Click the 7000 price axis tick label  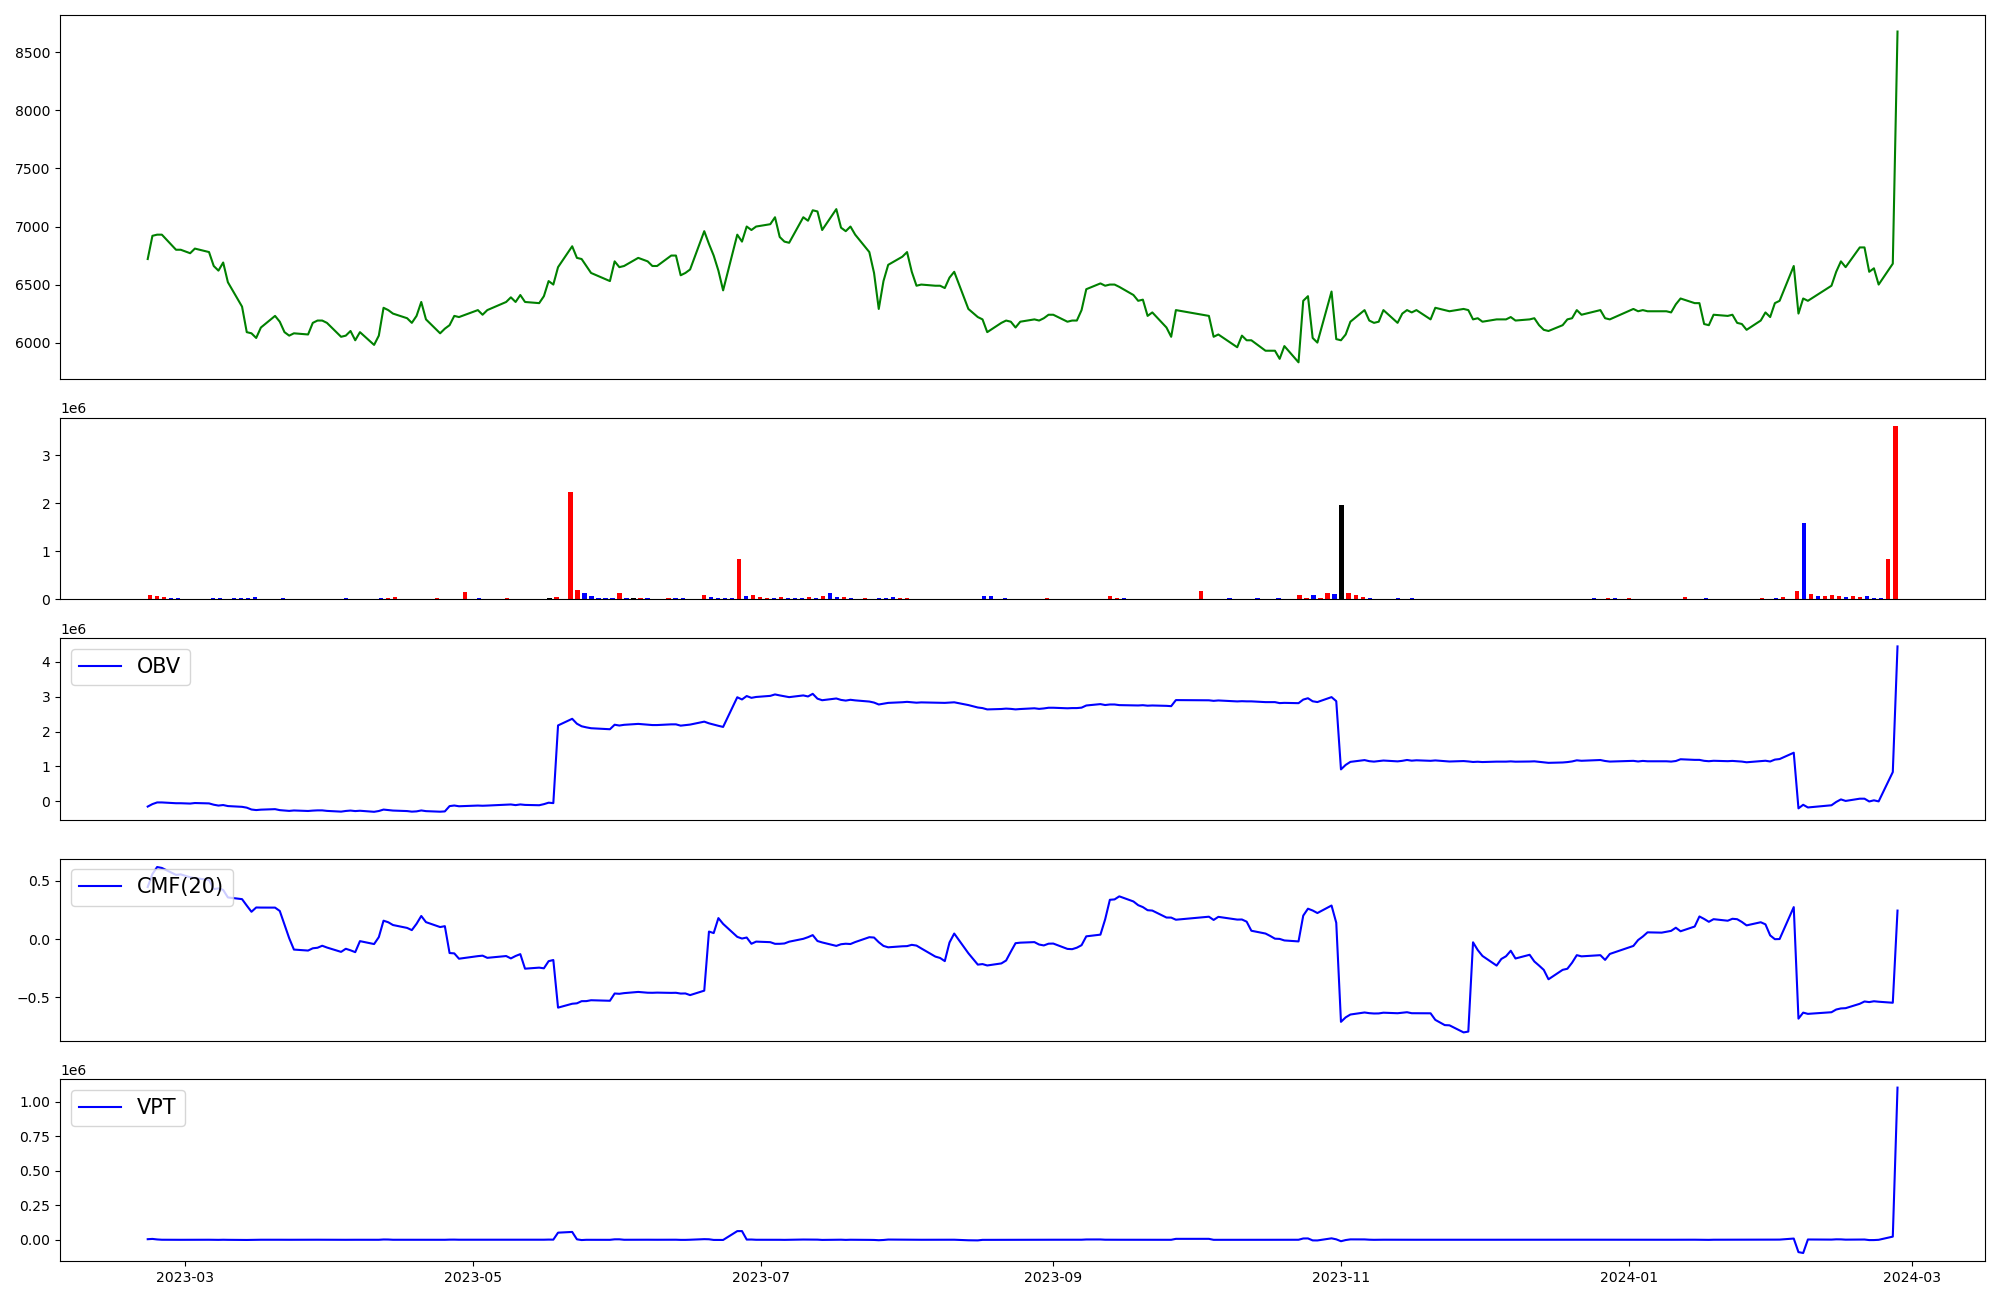32,227
